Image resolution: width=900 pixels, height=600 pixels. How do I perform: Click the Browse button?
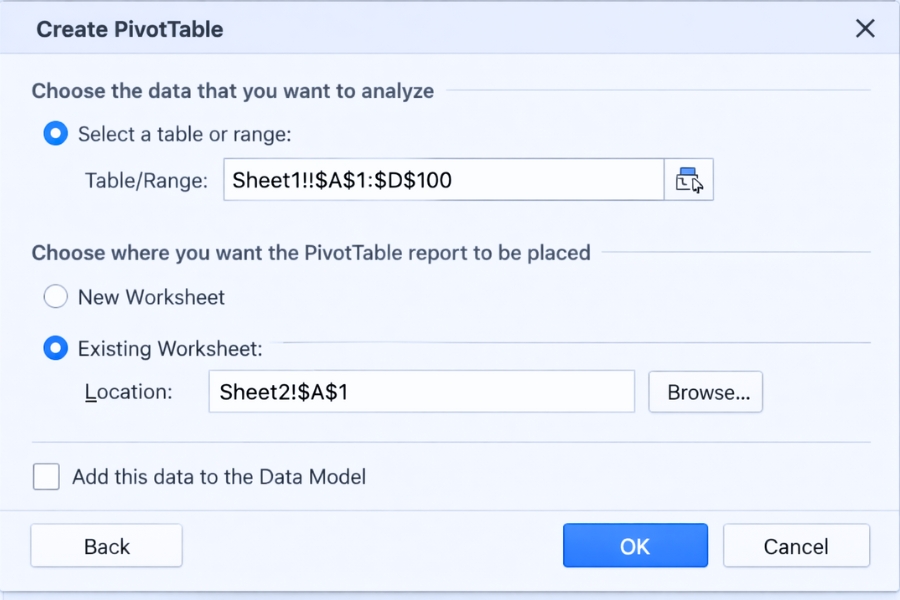705,391
